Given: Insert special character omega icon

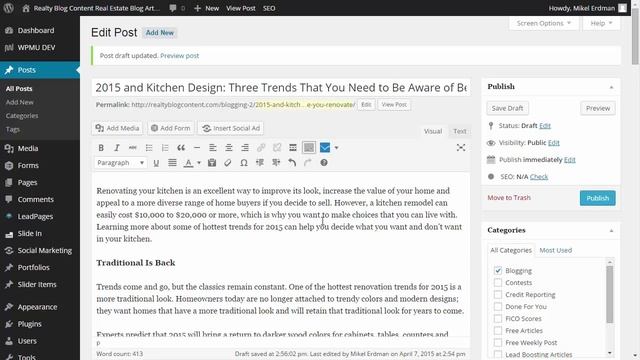Looking at the screenshot, I should 244,163.
